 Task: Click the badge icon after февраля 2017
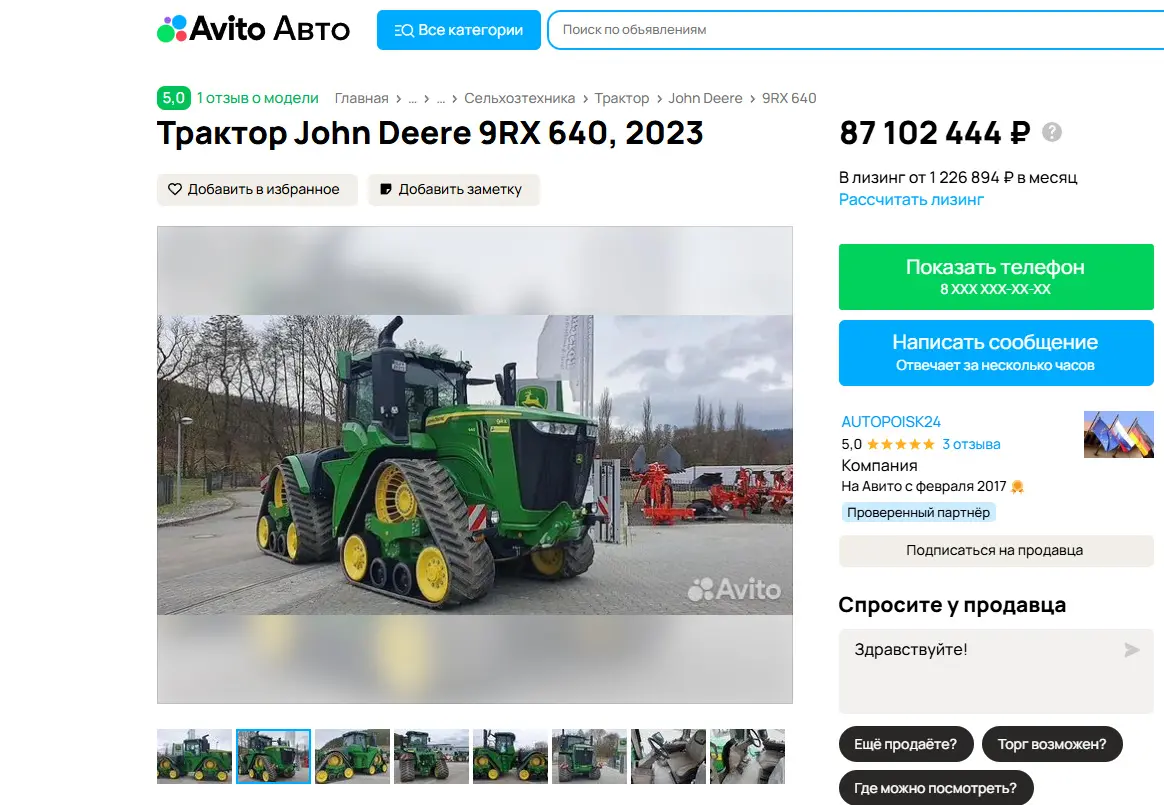pyautogui.click(x=1017, y=486)
